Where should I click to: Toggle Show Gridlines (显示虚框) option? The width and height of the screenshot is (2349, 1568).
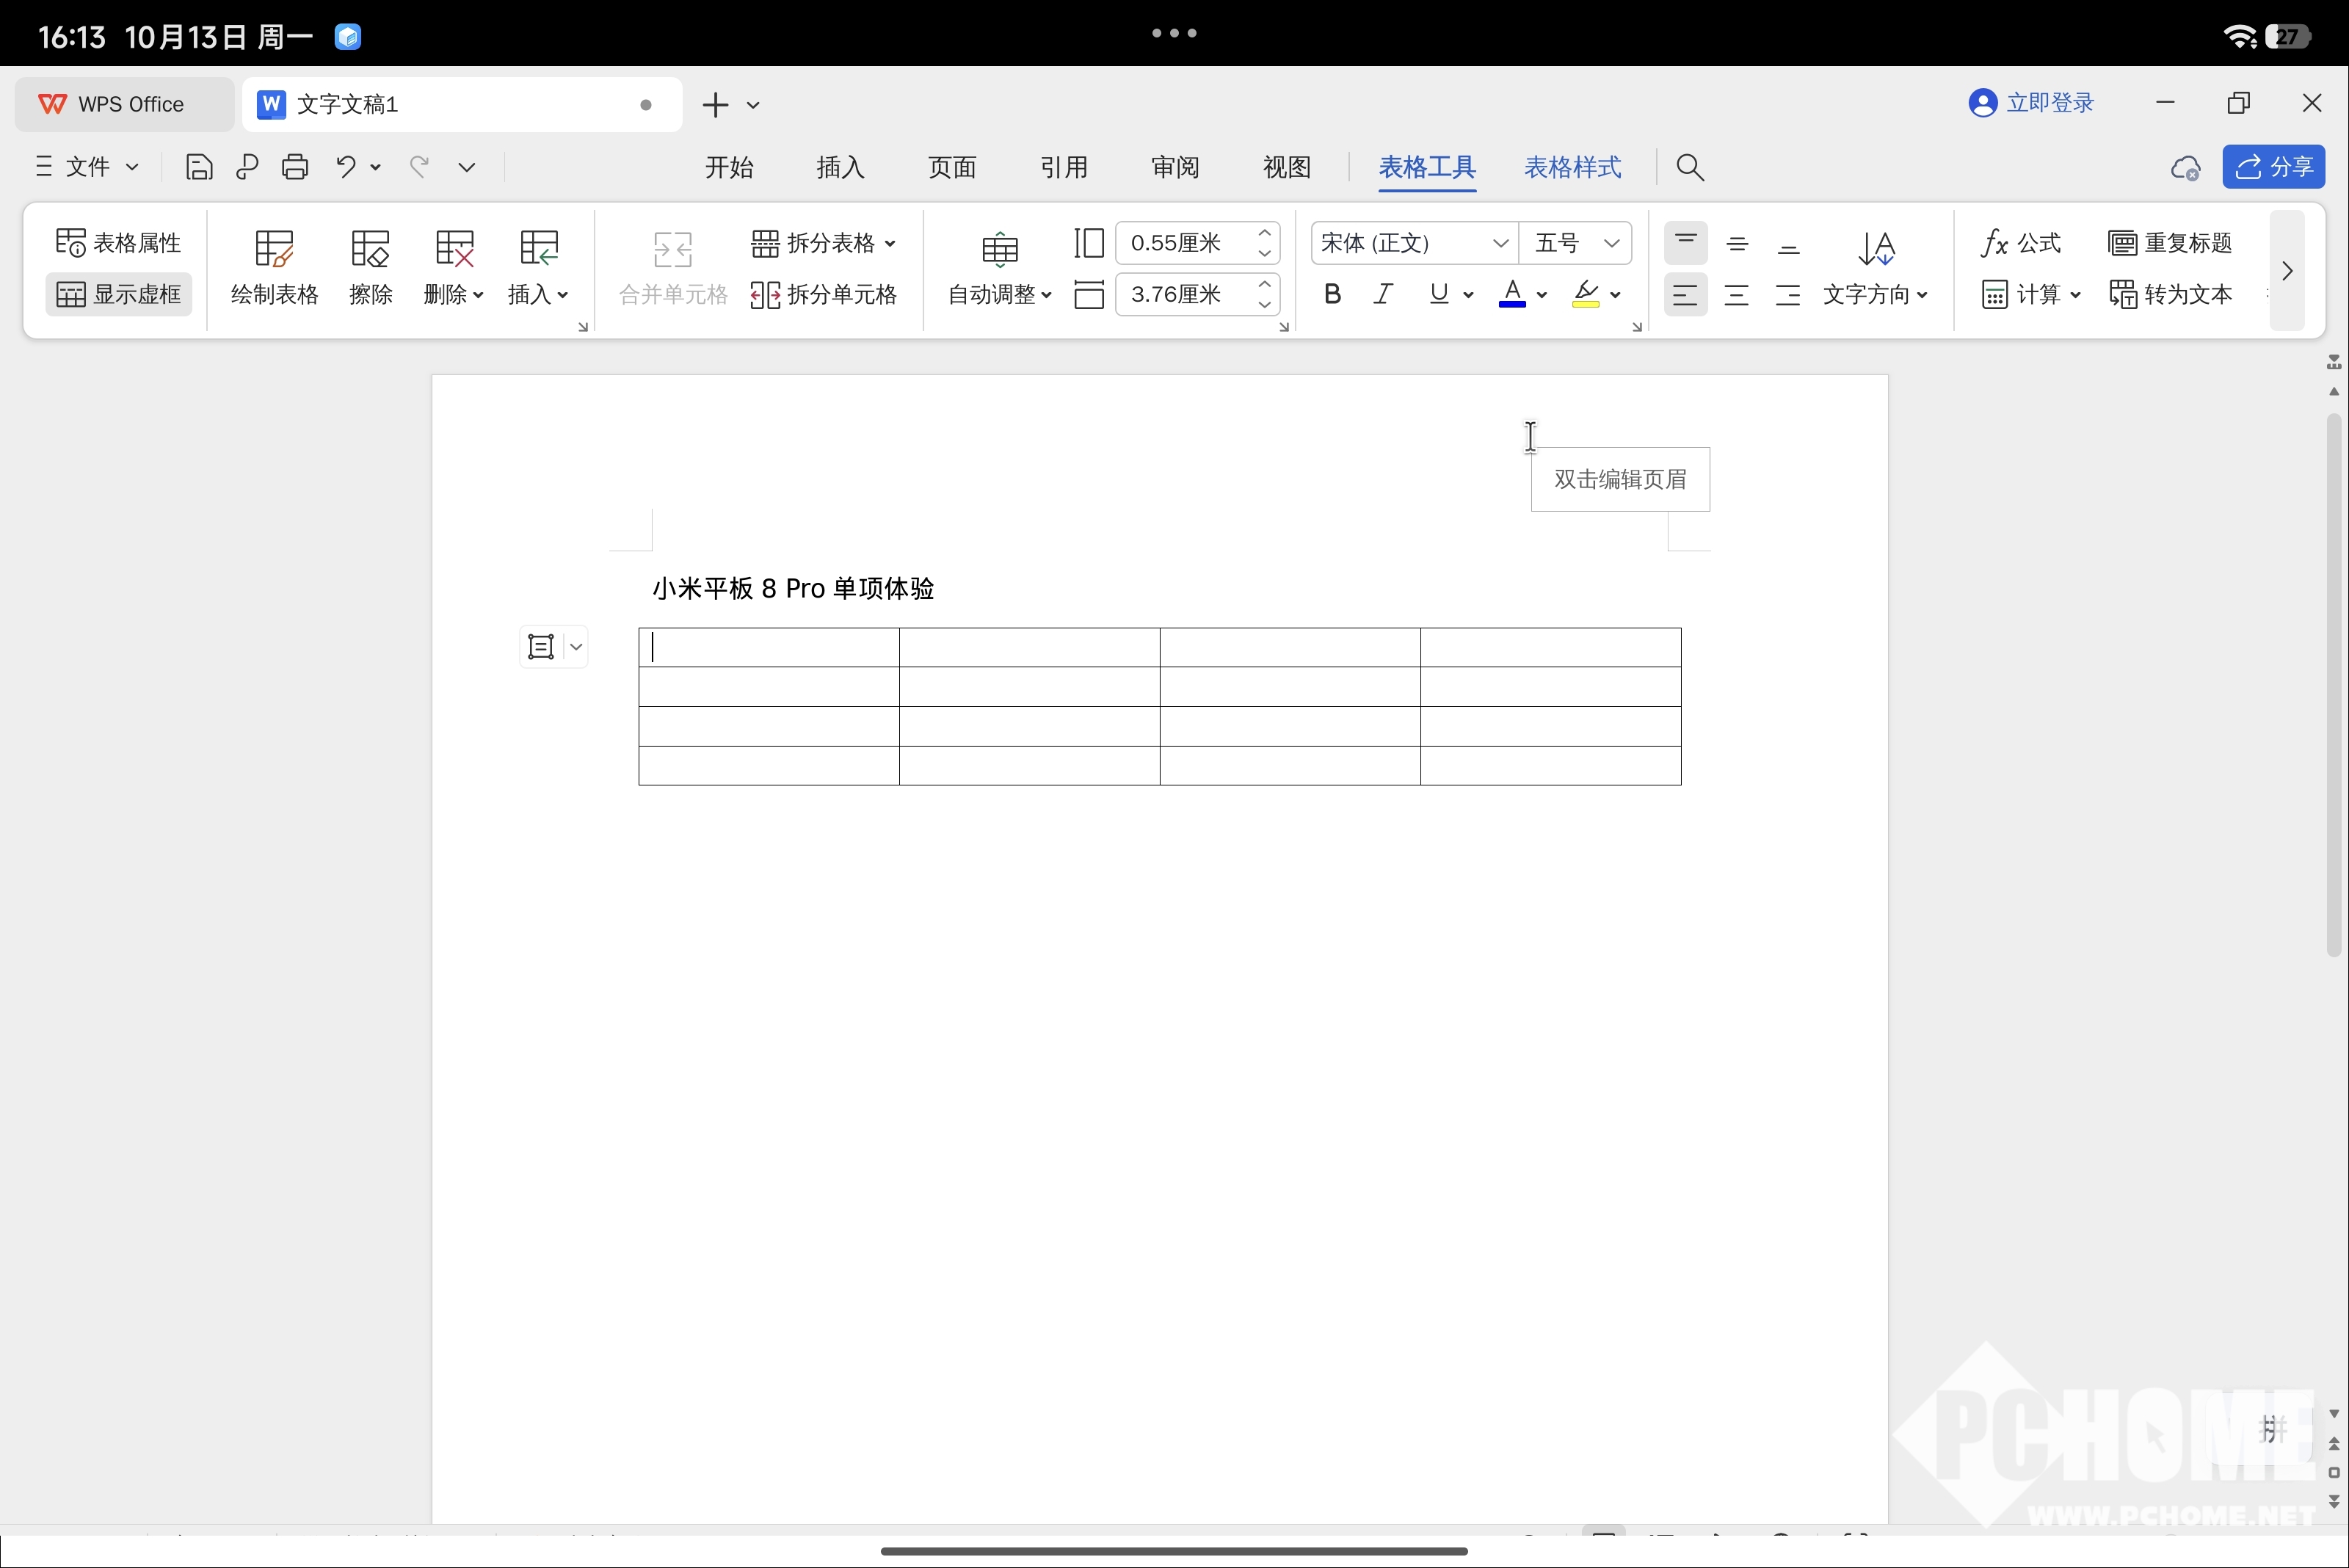[118, 295]
